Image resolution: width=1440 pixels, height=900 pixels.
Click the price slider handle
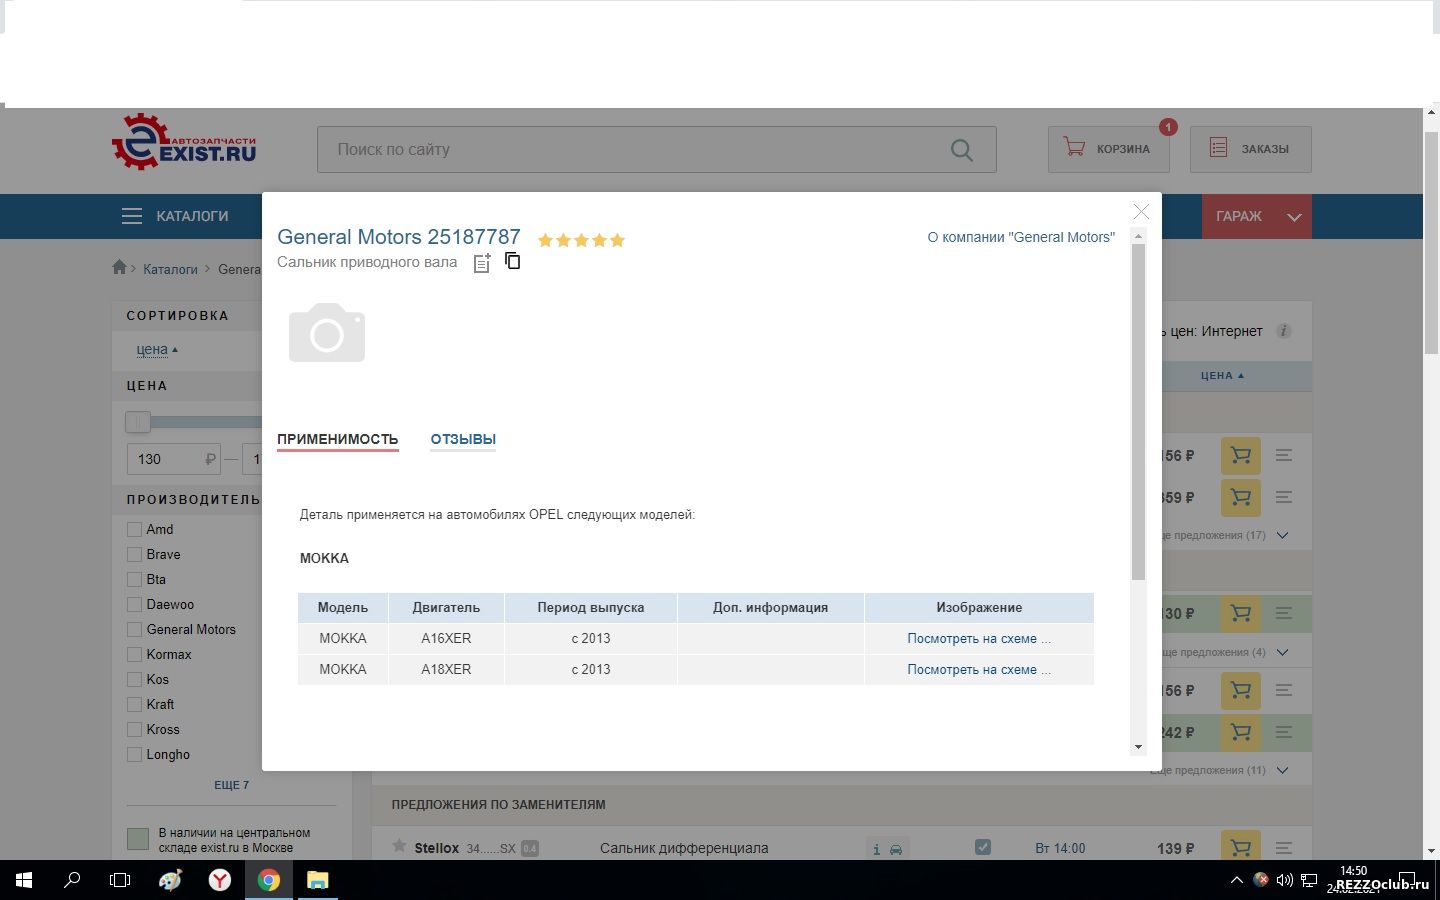[x=138, y=422]
